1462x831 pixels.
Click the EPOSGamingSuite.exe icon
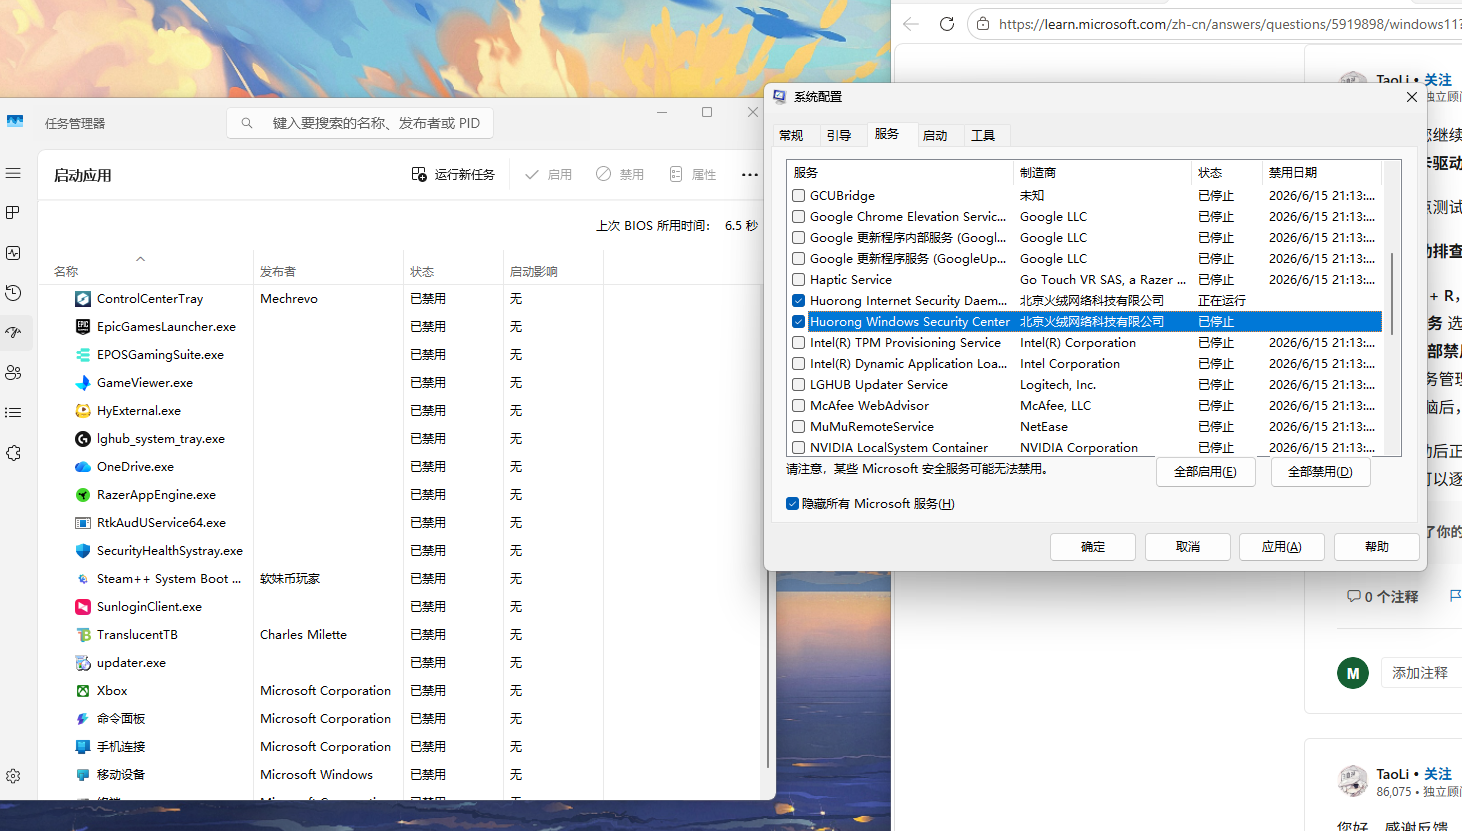83,355
